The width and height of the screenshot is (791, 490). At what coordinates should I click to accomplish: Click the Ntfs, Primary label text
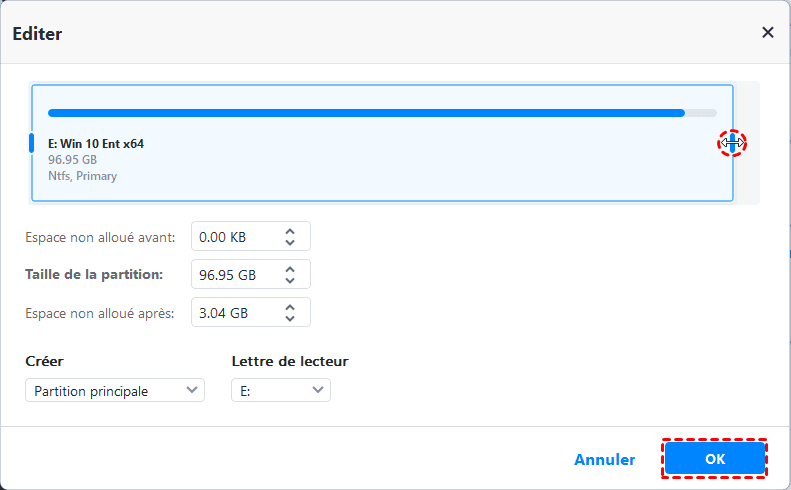point(82,176)
